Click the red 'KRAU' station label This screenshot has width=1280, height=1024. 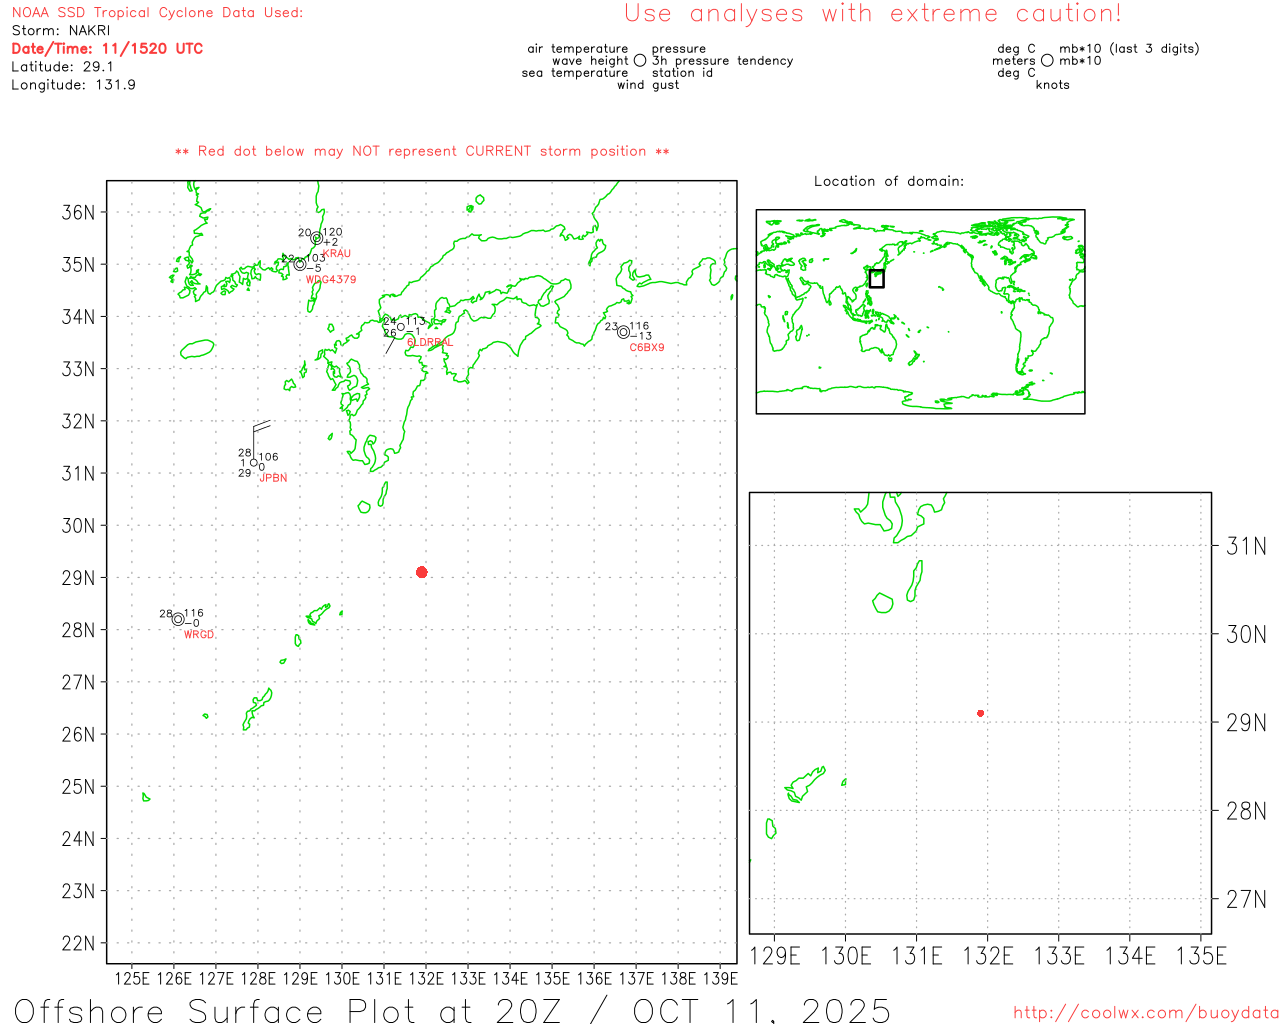pos(337,254)
